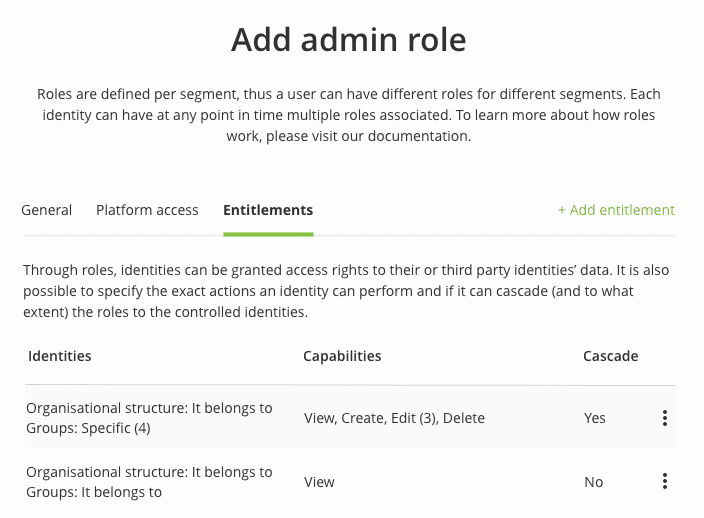
Task: Click the No cascade value
Action: pos(594,482)
